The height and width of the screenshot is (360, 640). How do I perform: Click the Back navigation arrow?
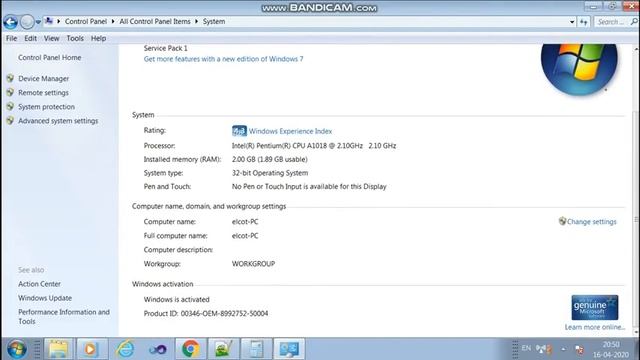(11, 22)
